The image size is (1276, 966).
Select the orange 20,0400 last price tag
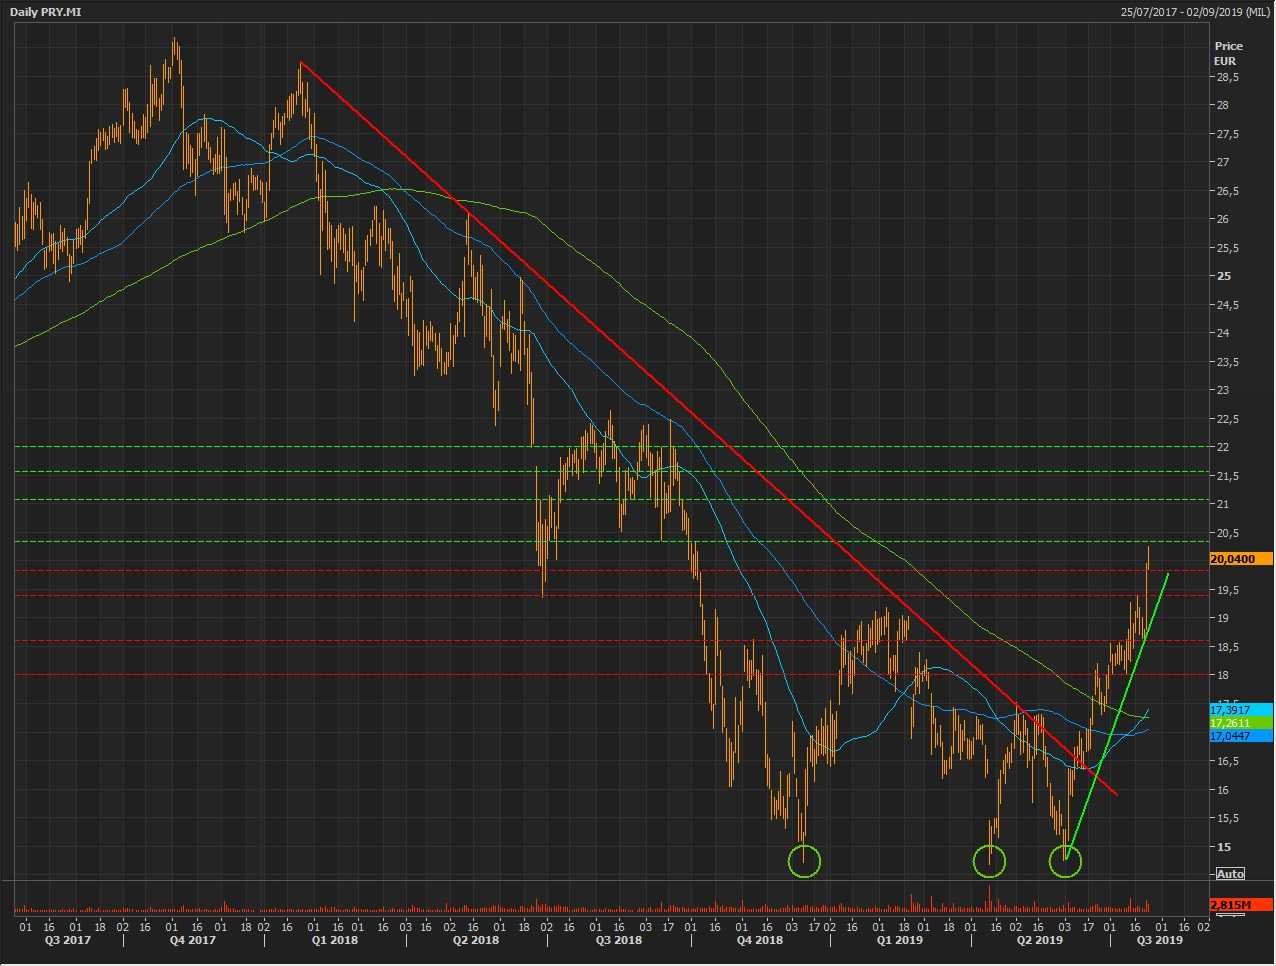coord(1240,559)
